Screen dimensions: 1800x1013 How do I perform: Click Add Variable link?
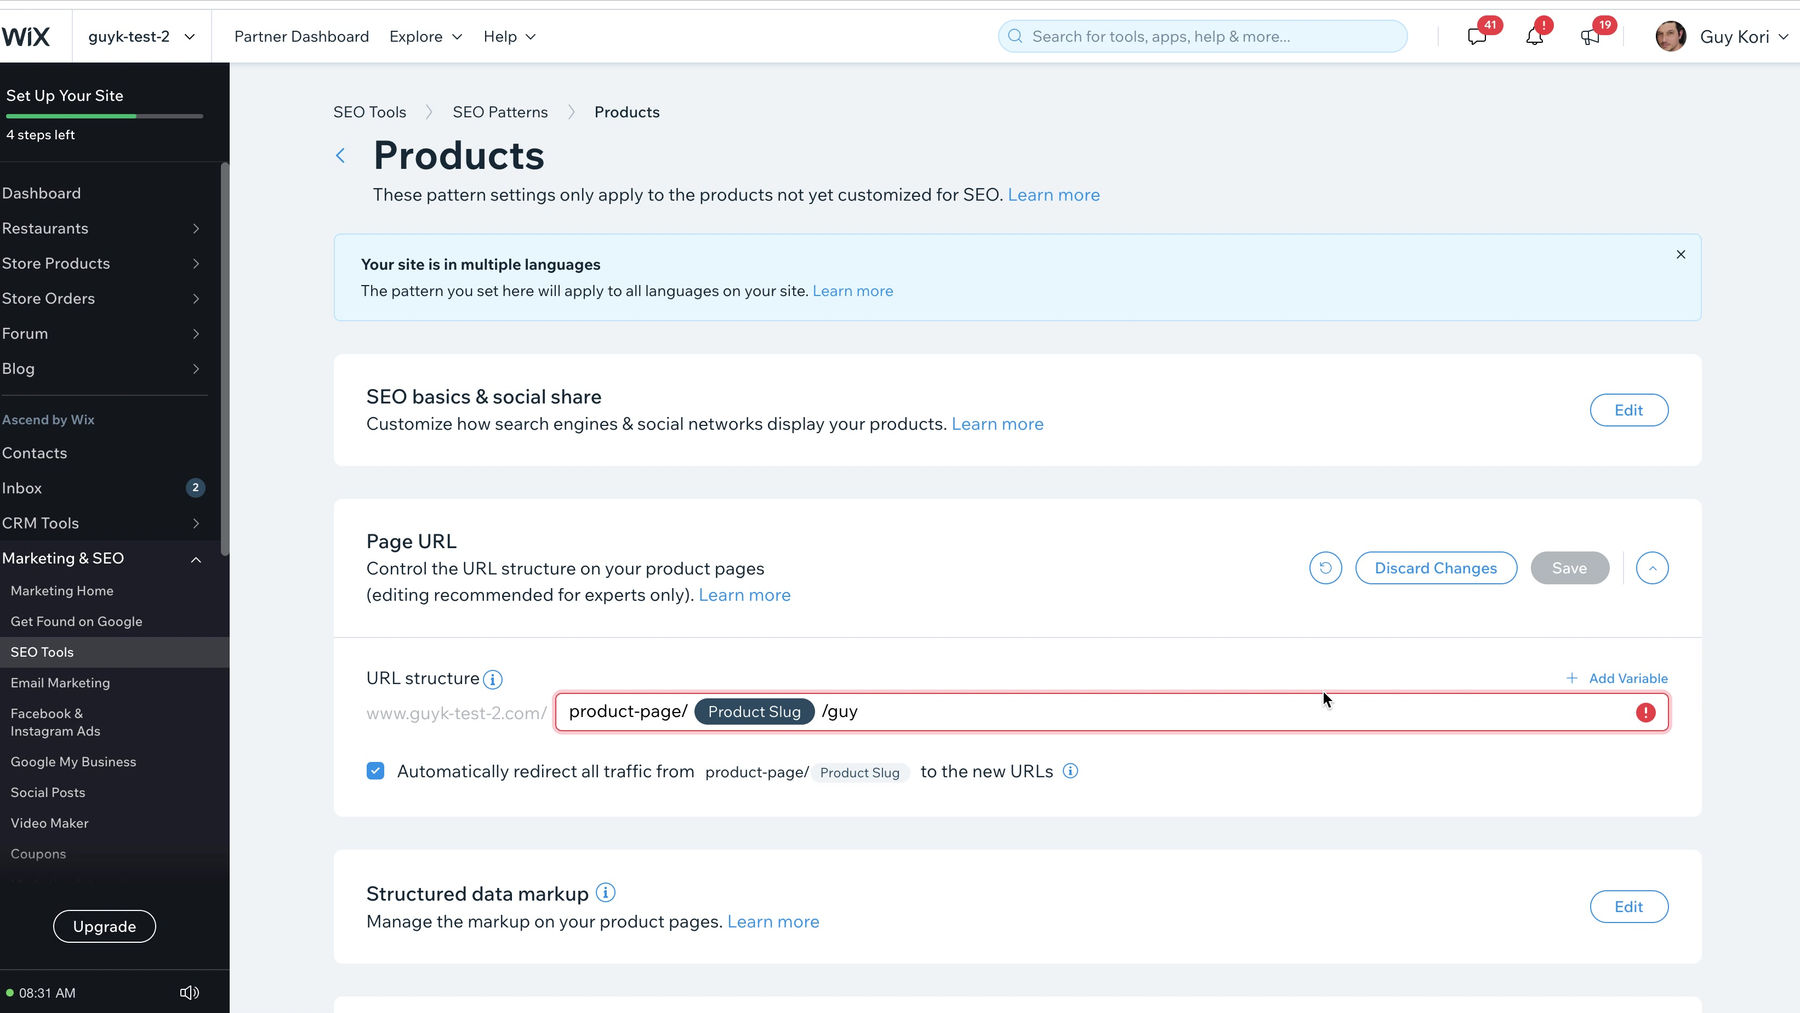pyautogui.click(x=1628, y=678)
